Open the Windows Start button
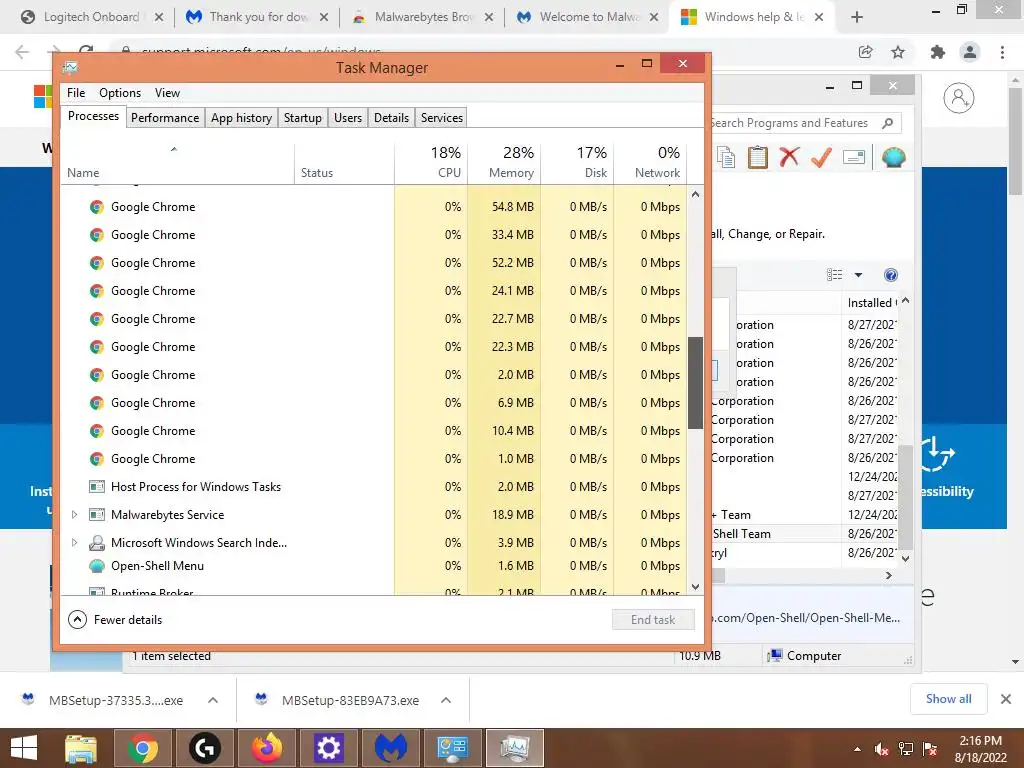The height and width of the screenshot is (768, 1024). tap(24, 748)
